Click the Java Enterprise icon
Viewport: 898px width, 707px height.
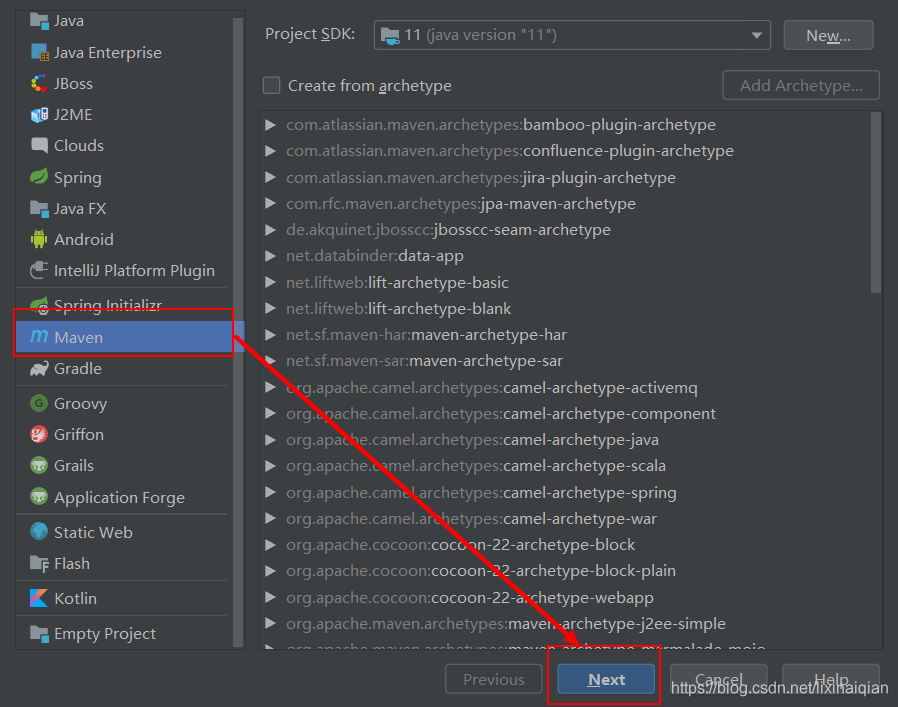[39, 52]
